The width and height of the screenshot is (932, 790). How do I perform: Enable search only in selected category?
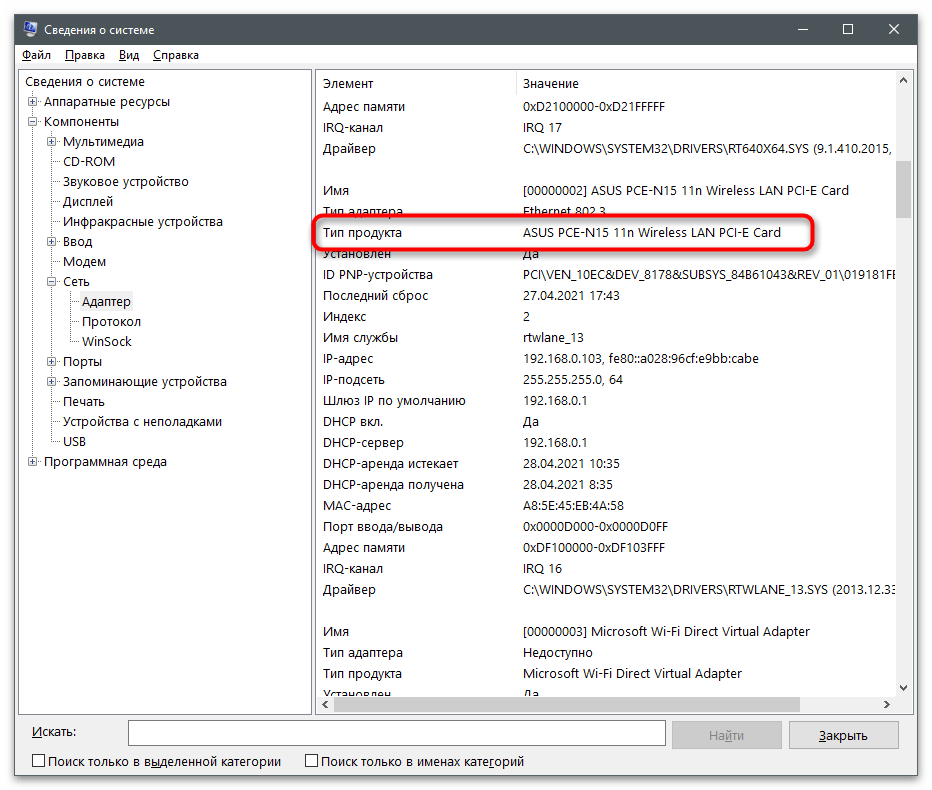(x=39, y=762)
